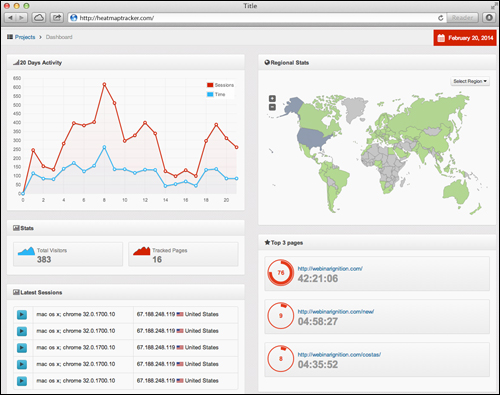Viewport: 500px width, 395px height.
Task: Toggle fullscreen with the window corner arrows
Action: point(493,6)
